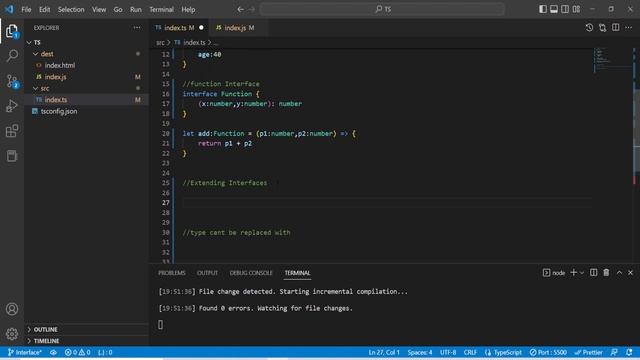Screen dimensions: 640x360
Task: Open the Run menu
Action: [136, 9]
